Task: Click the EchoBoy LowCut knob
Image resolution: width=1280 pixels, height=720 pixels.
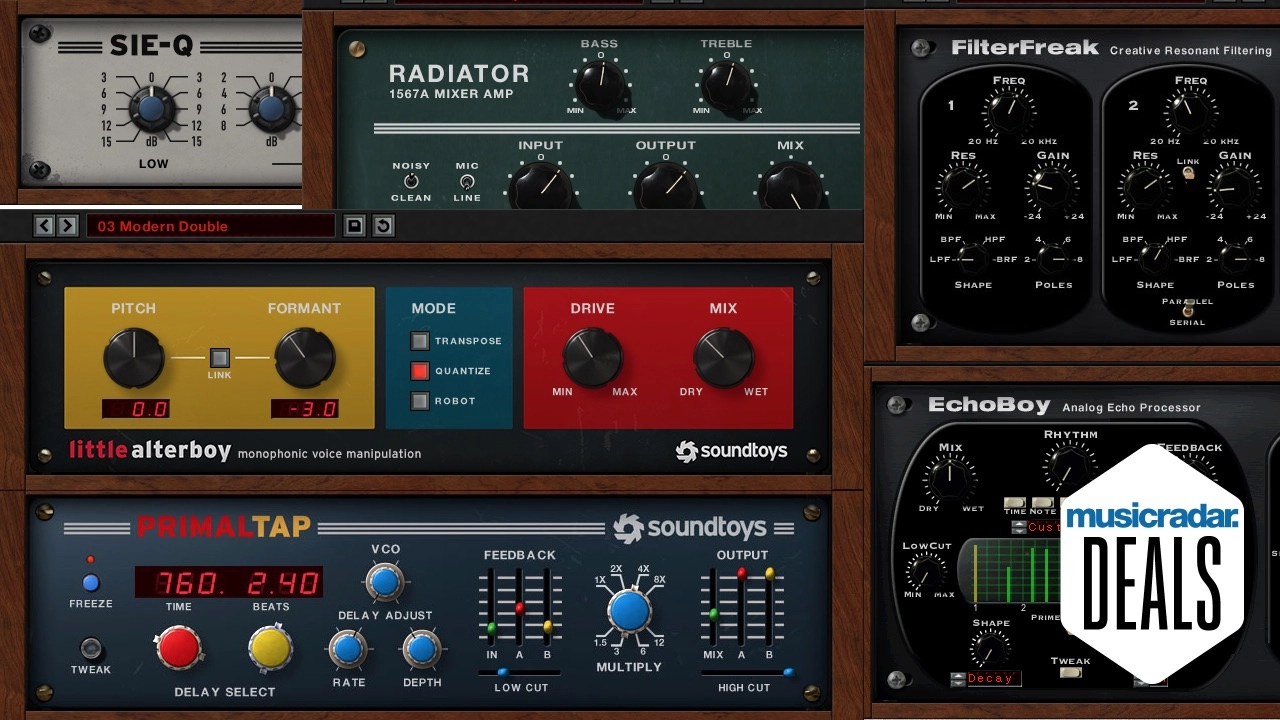Action: (927, 571)
